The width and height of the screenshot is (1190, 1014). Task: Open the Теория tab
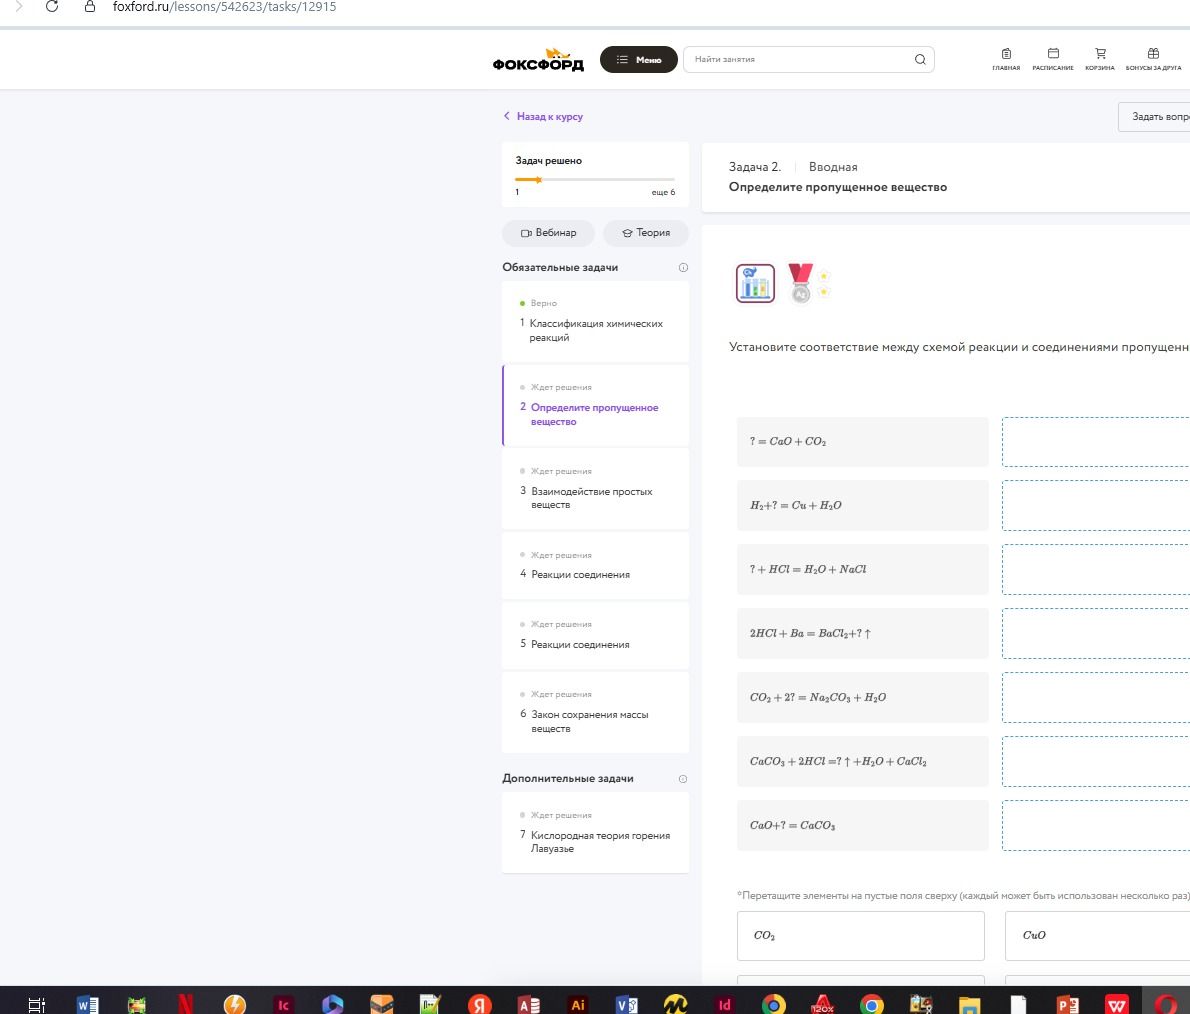click(x=646, y=233)
